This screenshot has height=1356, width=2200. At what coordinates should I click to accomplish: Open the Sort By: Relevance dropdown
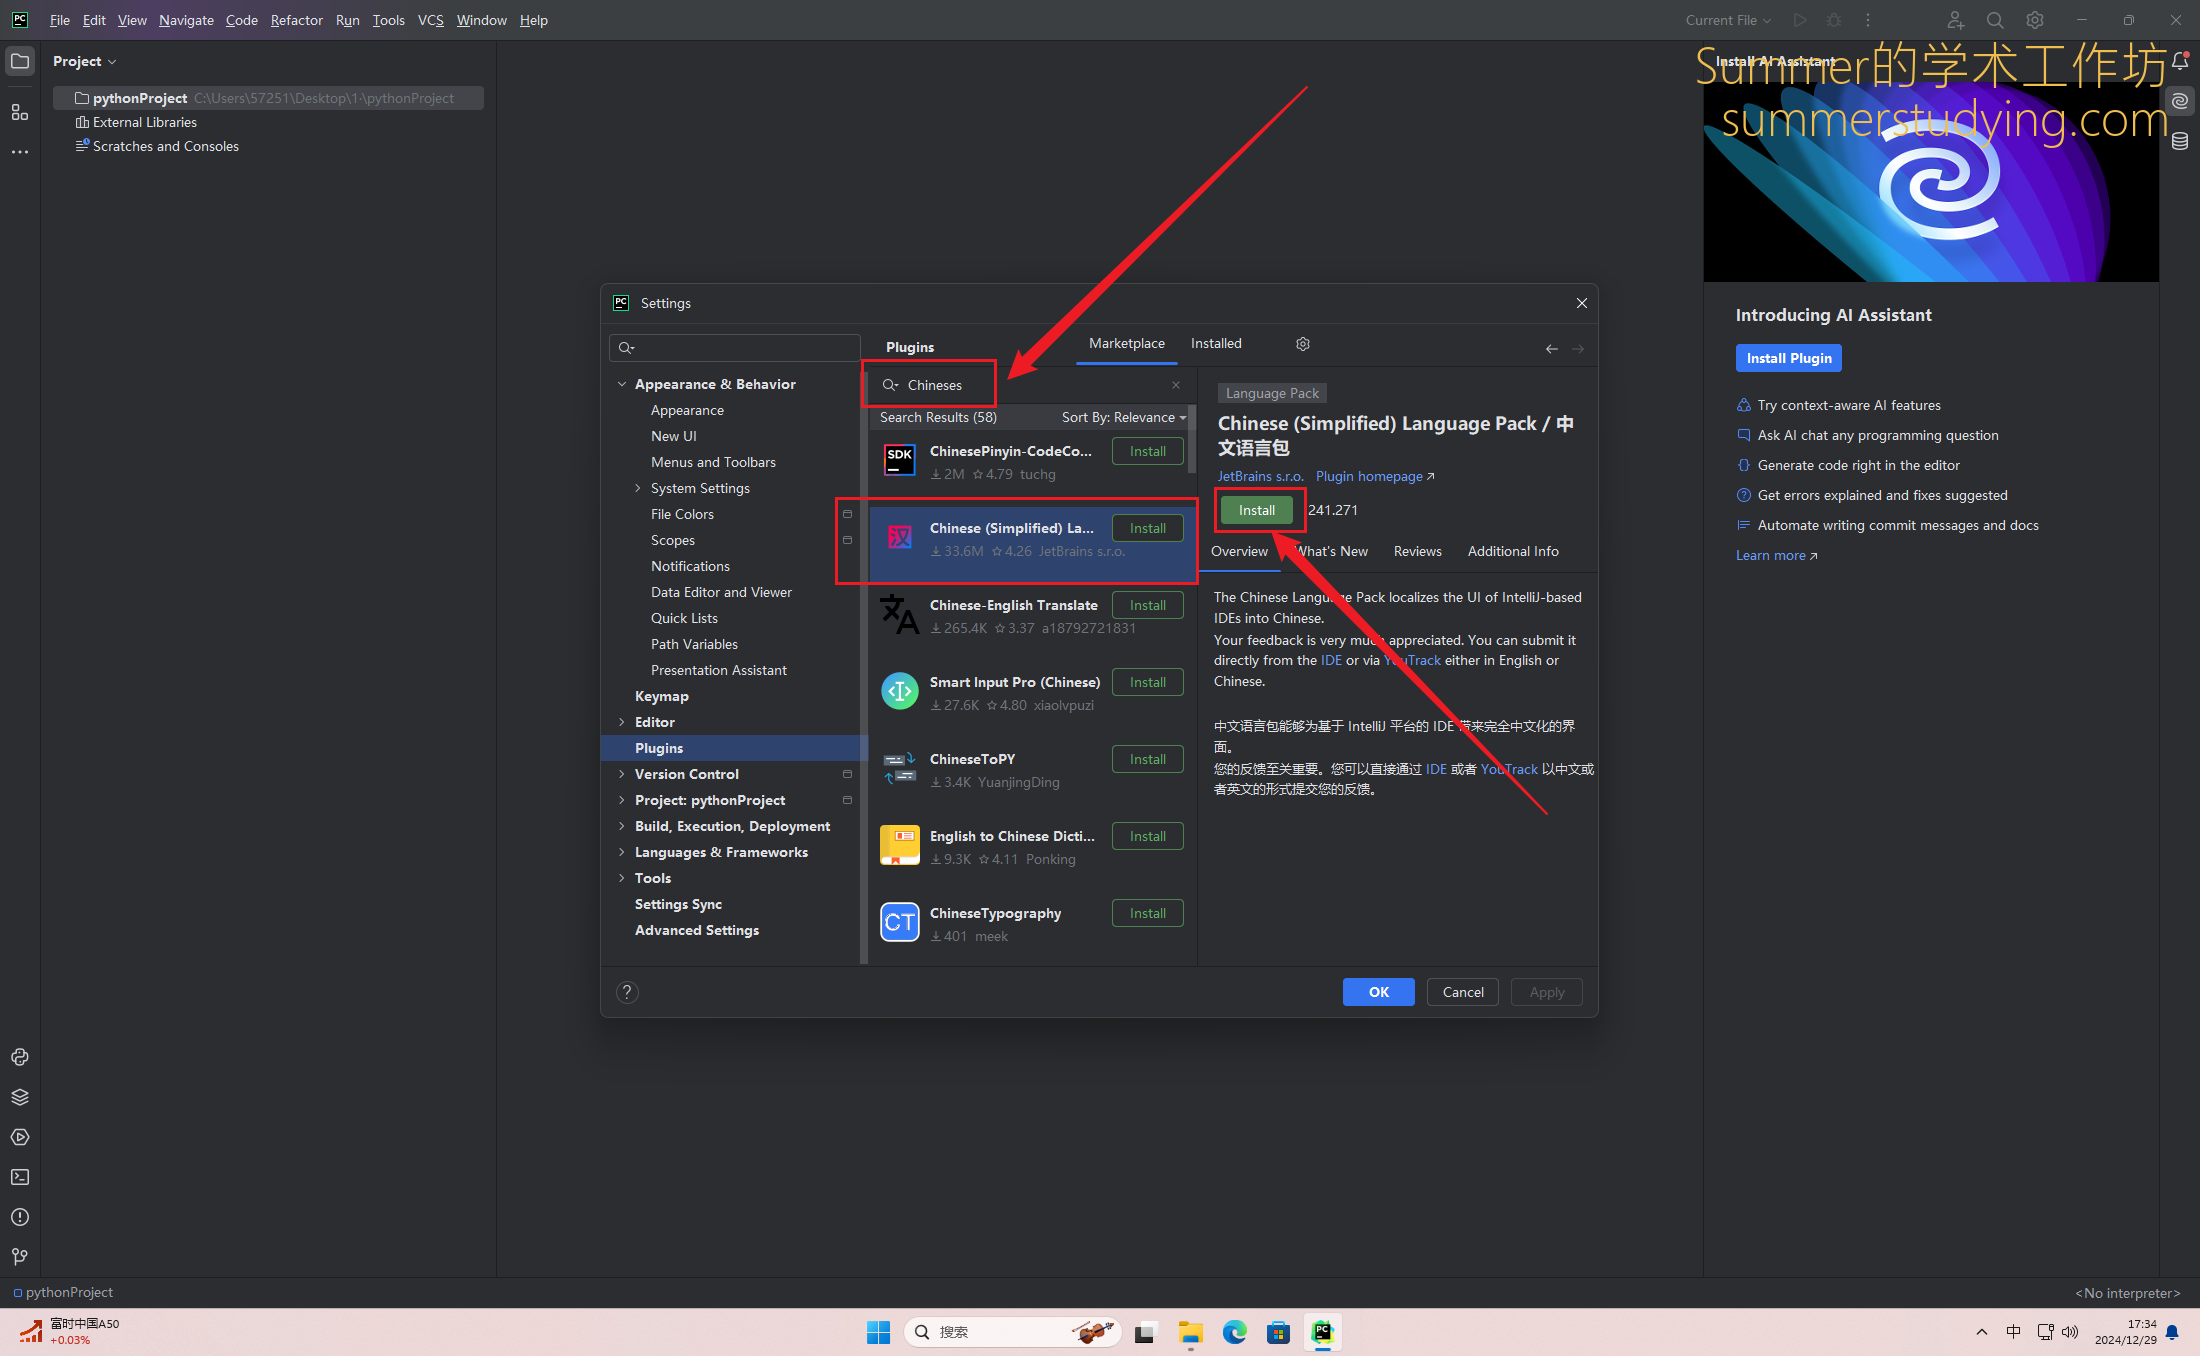pyautogui.click(x=1124, y=417)
